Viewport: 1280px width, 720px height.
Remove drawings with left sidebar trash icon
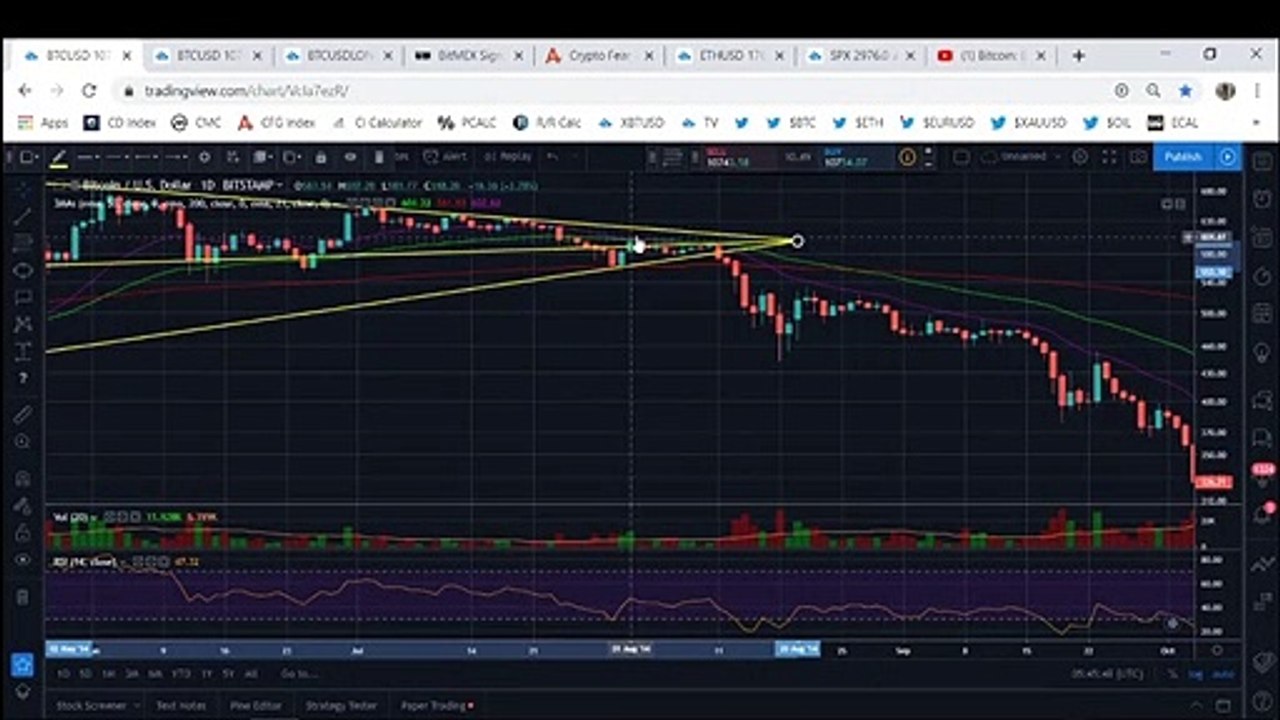click(23, 597)
